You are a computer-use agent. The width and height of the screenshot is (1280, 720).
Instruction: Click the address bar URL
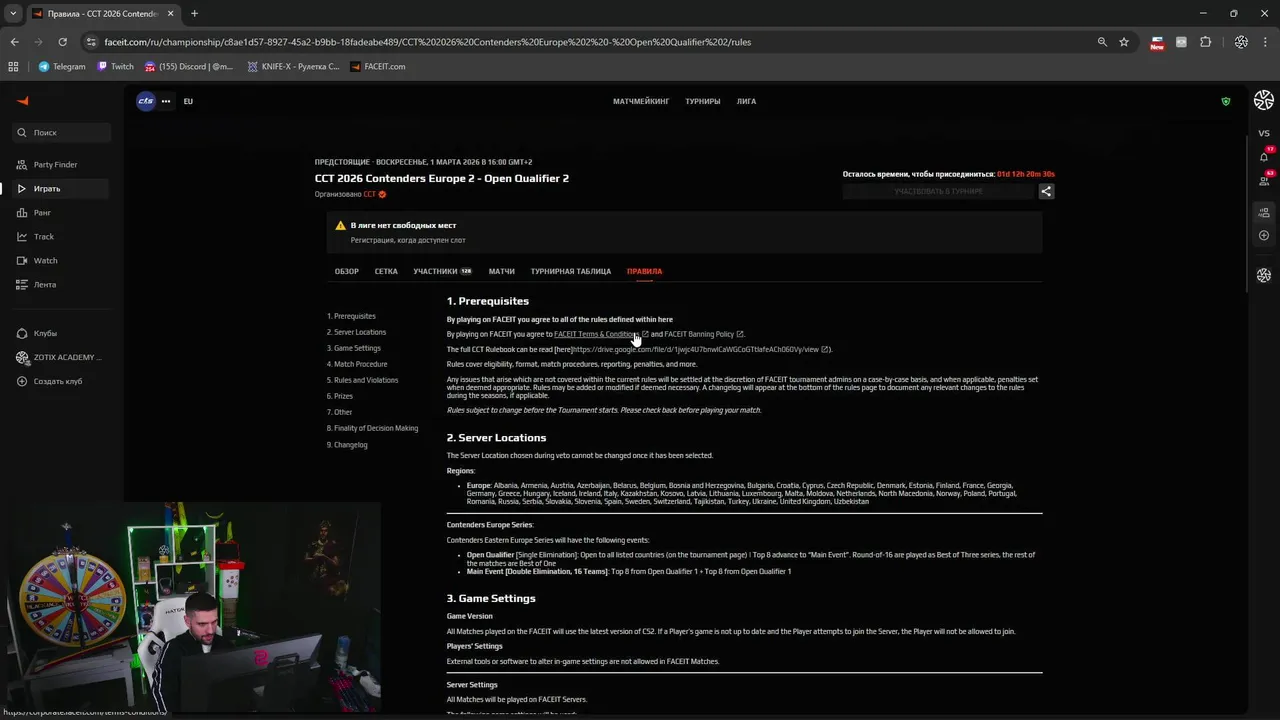point(427,42)
